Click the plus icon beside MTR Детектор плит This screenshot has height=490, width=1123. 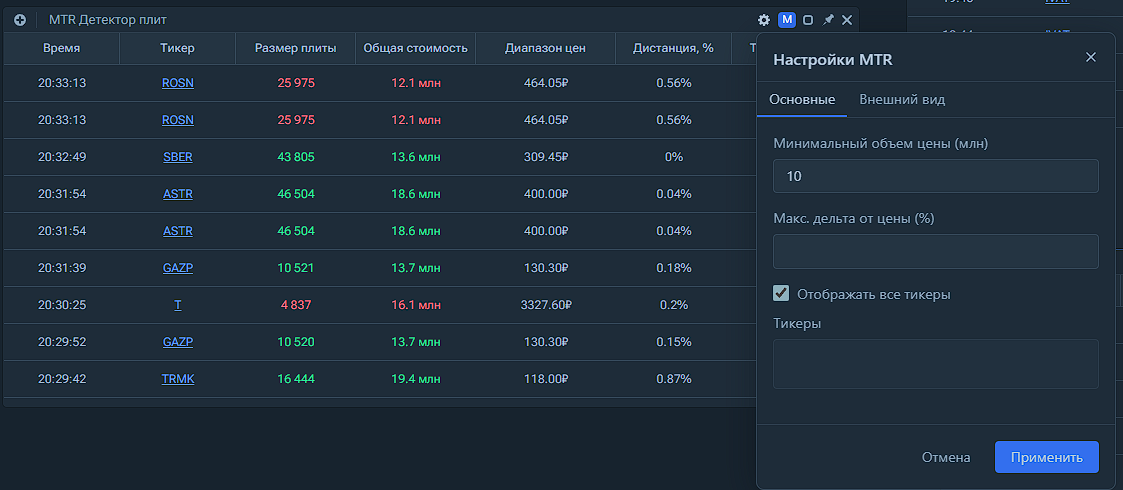click(19, 20)
